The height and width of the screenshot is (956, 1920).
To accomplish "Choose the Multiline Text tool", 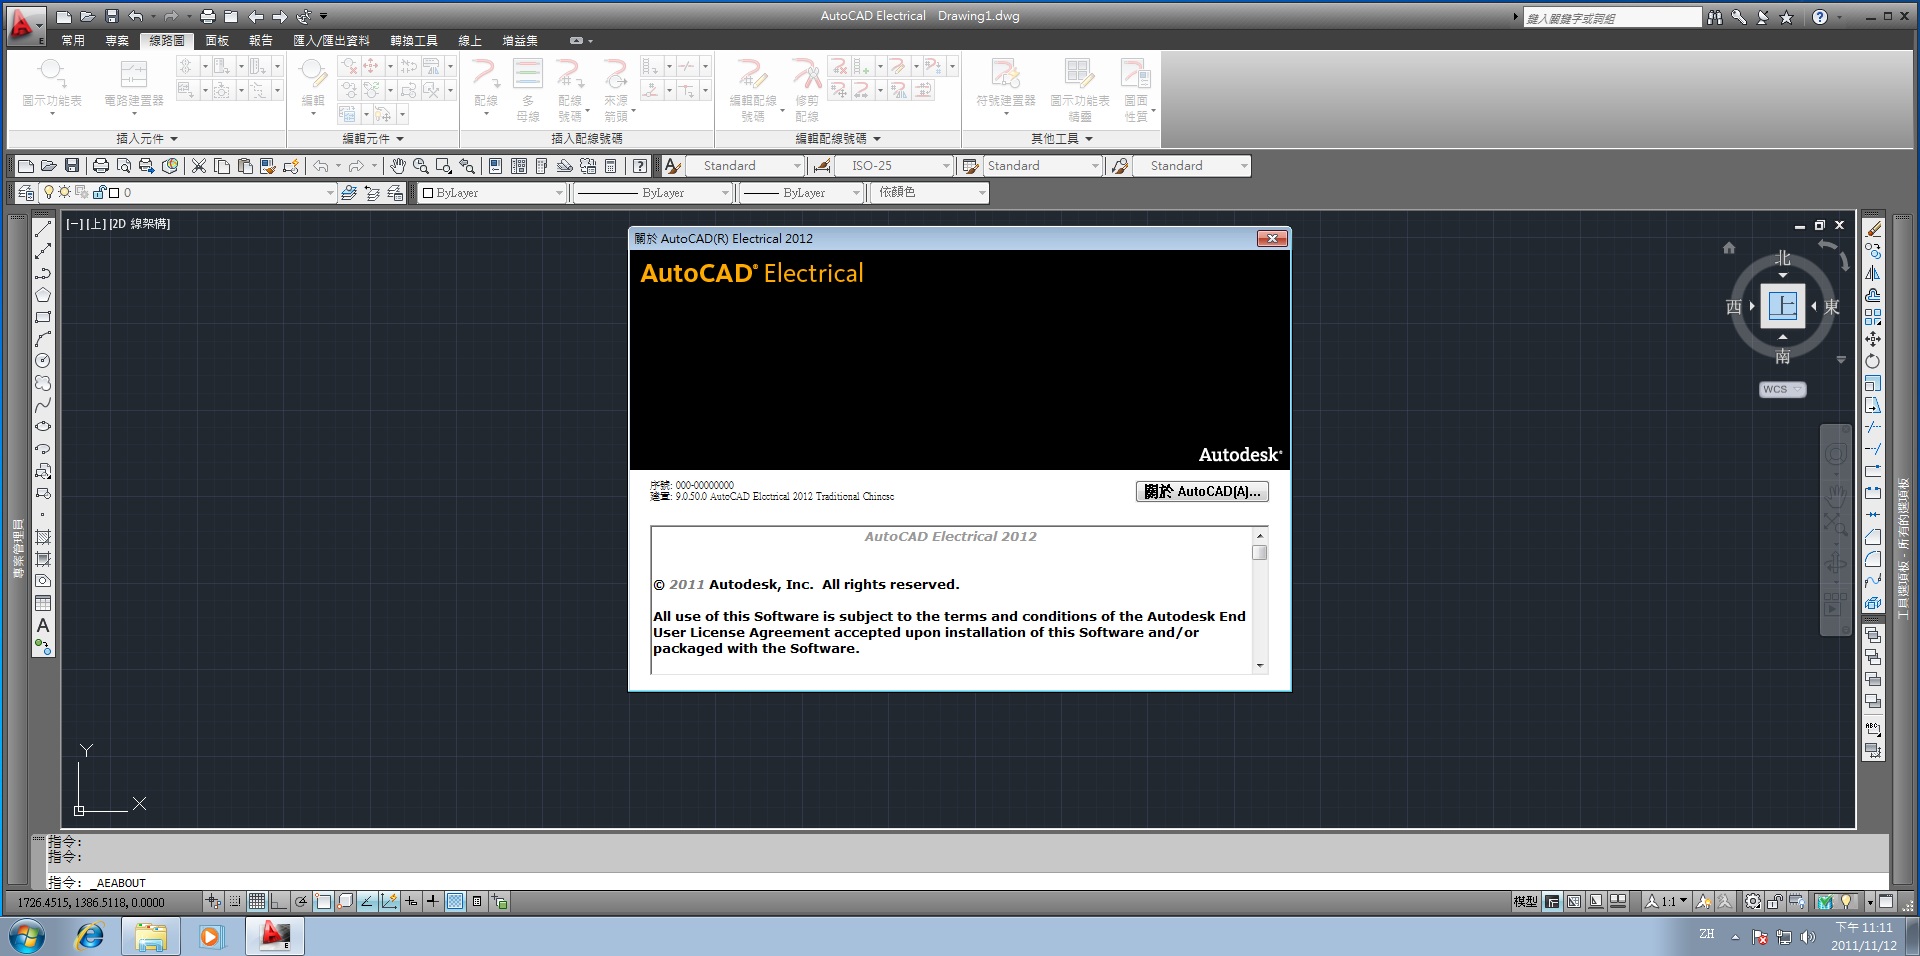I will [43, 625].
